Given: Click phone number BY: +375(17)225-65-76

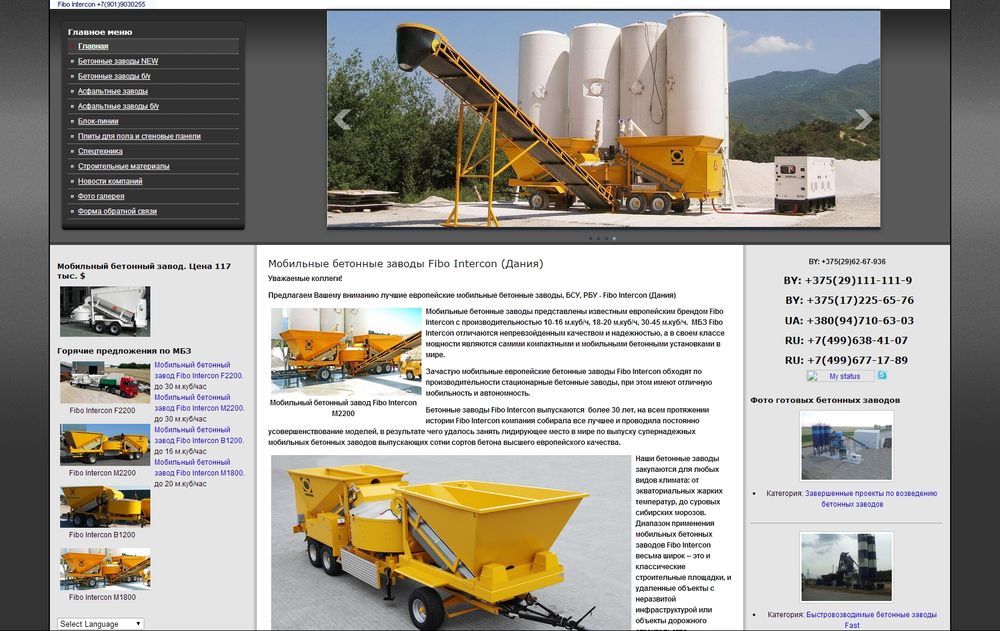Looking at the screenshot, I should click(849, 300).
